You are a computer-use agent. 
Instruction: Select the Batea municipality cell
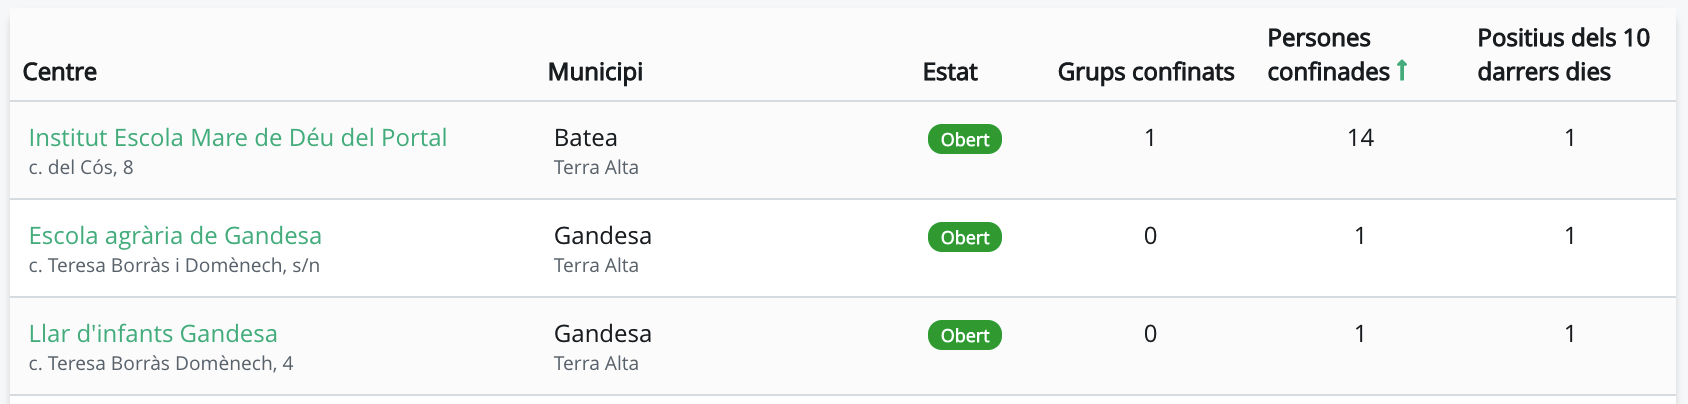coord(586,138)
